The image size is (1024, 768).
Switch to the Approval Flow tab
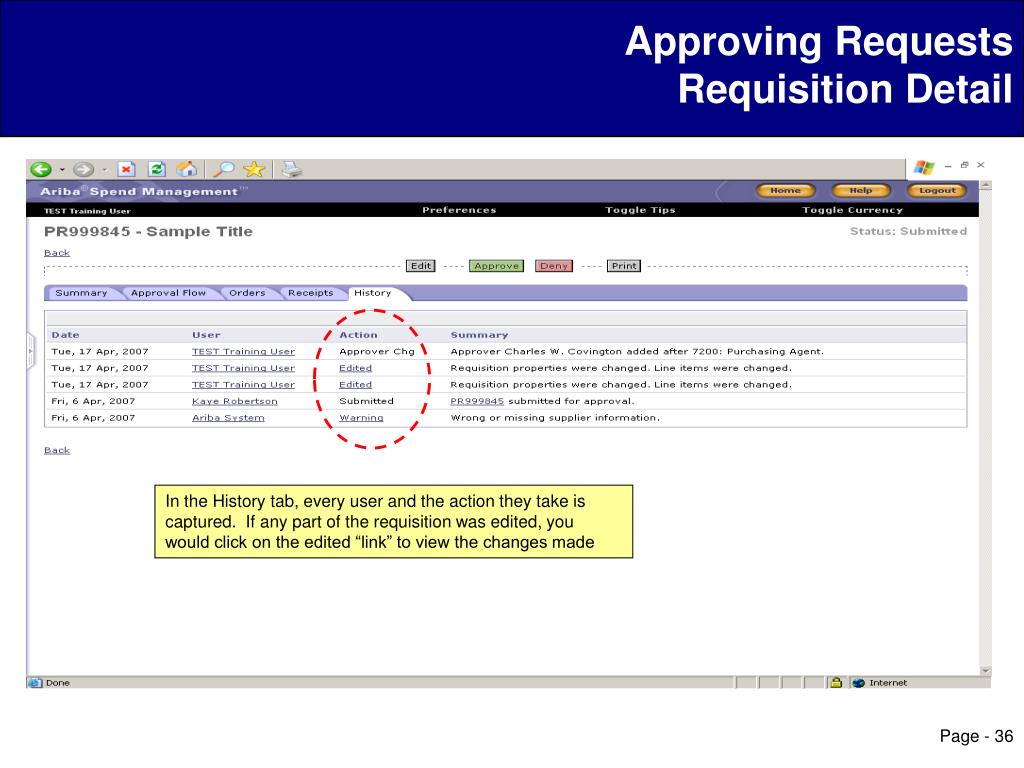point(168,293)
